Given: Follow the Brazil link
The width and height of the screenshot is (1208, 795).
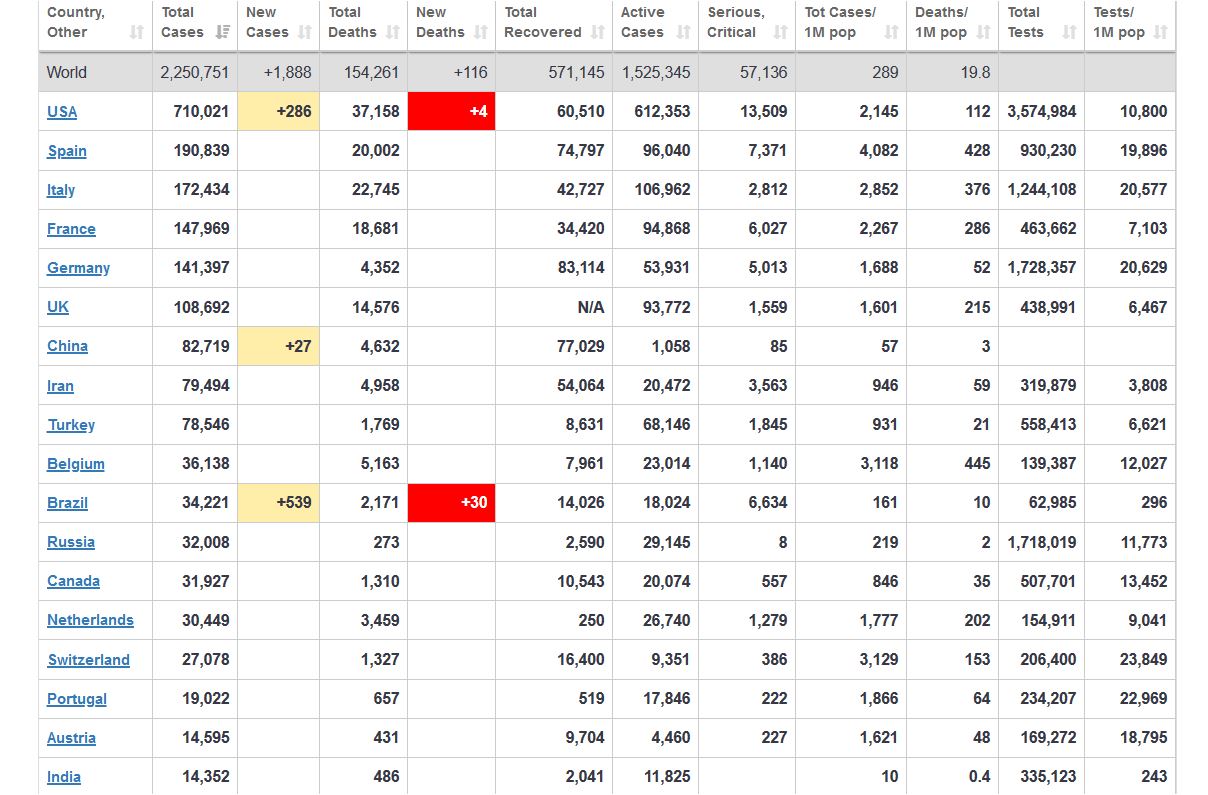Looking at the screenshot, I should (x=67, y=503).
